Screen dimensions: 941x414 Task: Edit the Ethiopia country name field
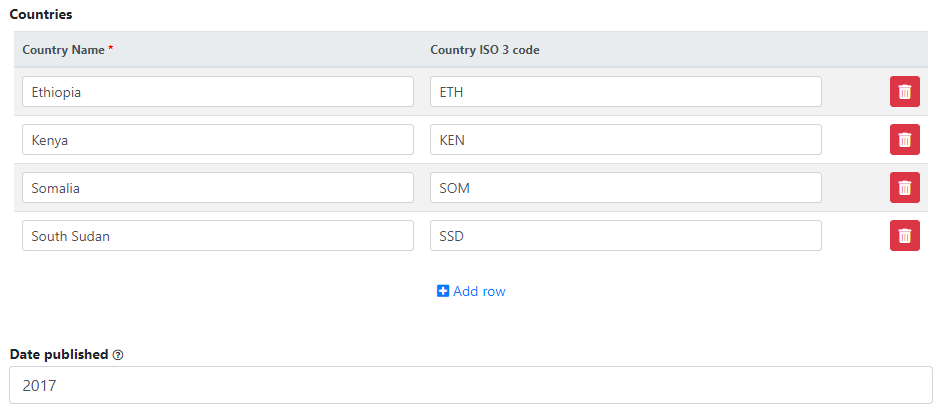[x=218, y=91]
